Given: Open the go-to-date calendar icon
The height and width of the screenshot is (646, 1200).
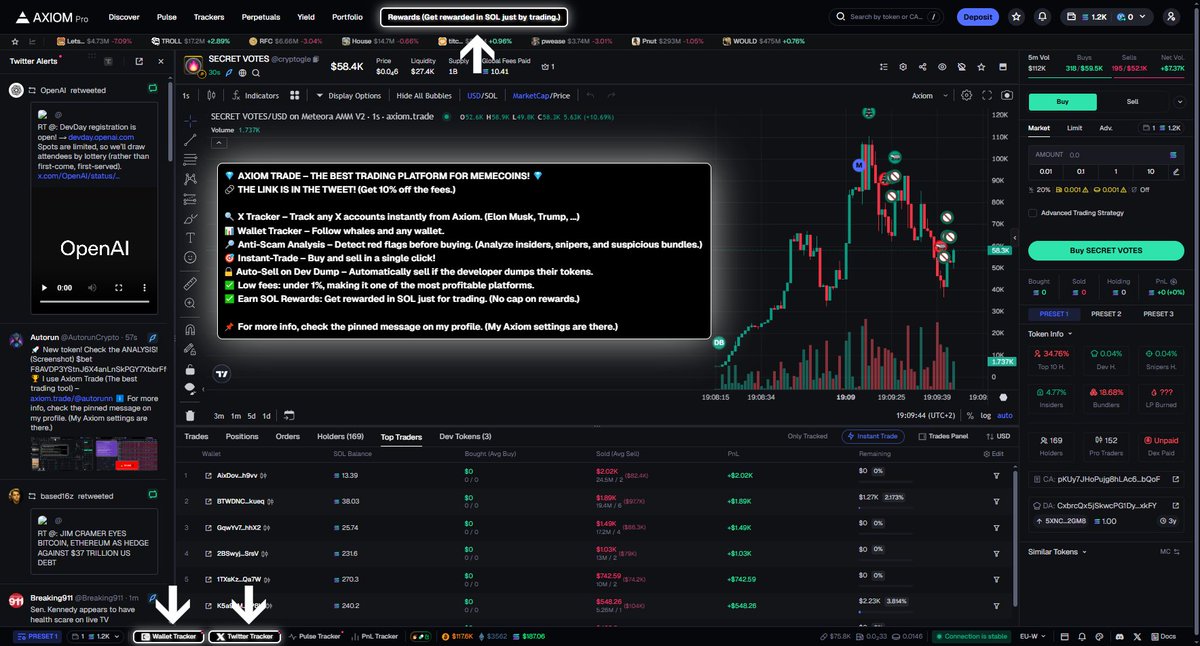Looking at the screenshot, I should [289, 415].
